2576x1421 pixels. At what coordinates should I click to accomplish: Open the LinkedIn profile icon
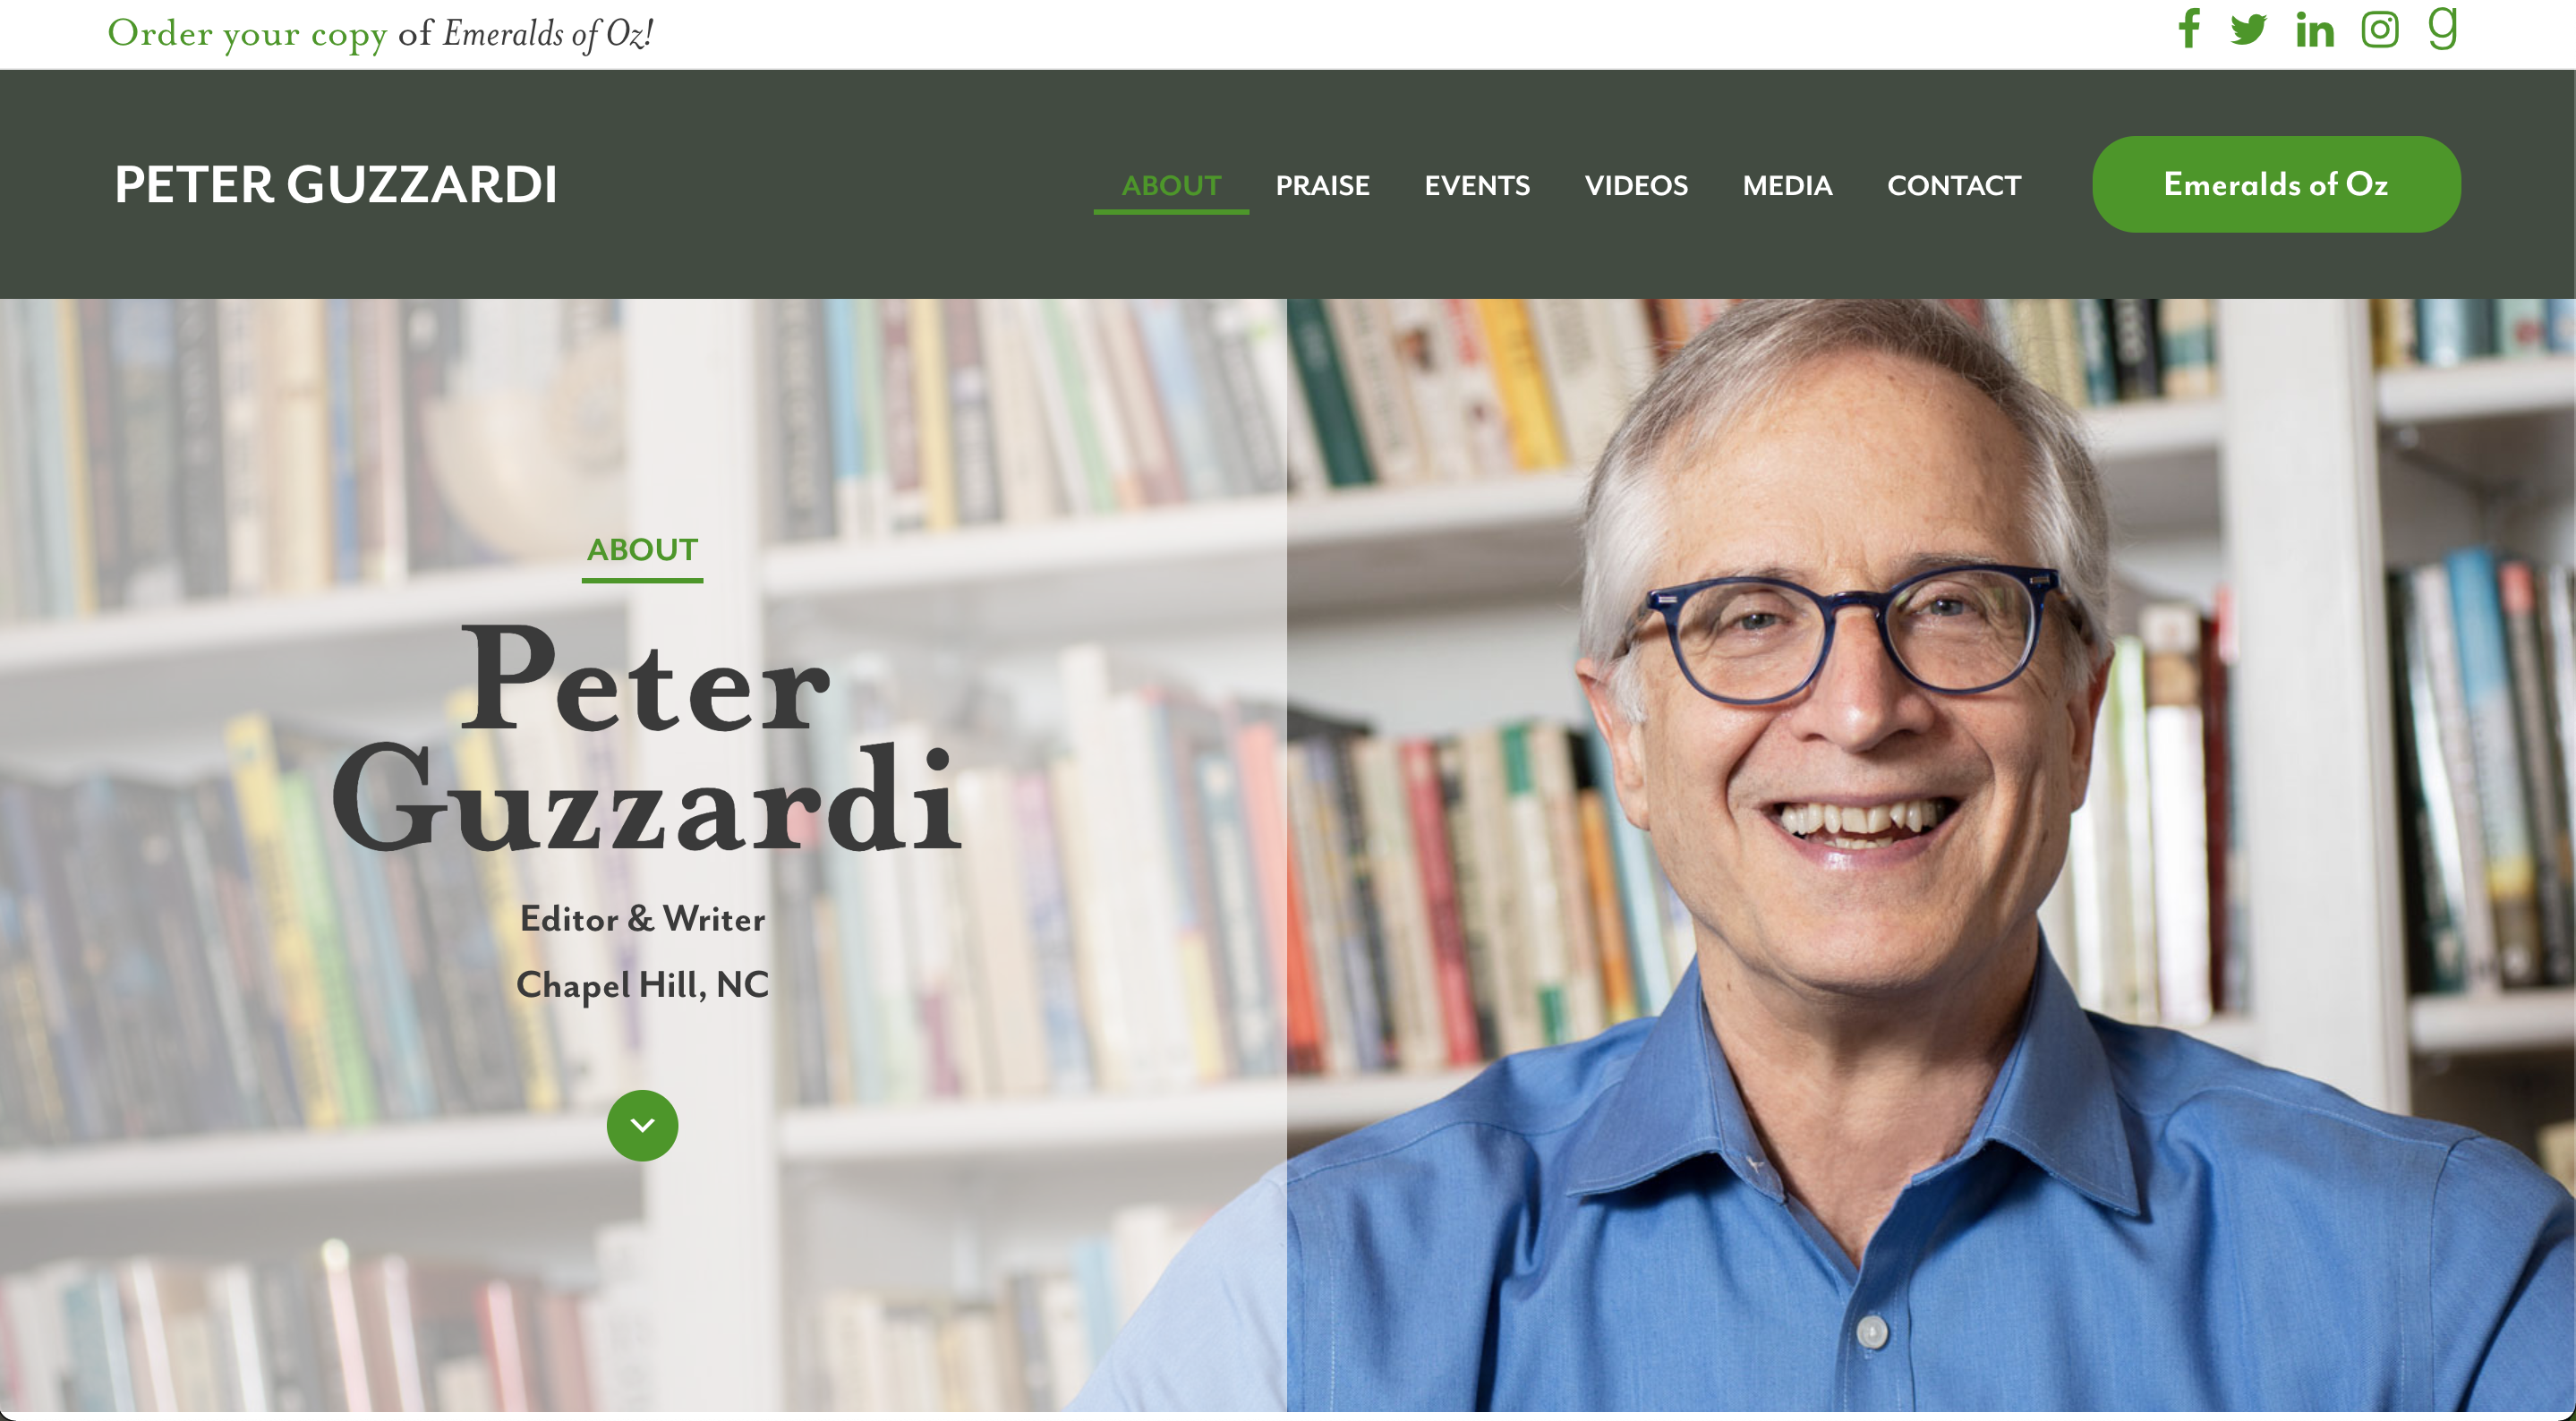[2315, 29]
